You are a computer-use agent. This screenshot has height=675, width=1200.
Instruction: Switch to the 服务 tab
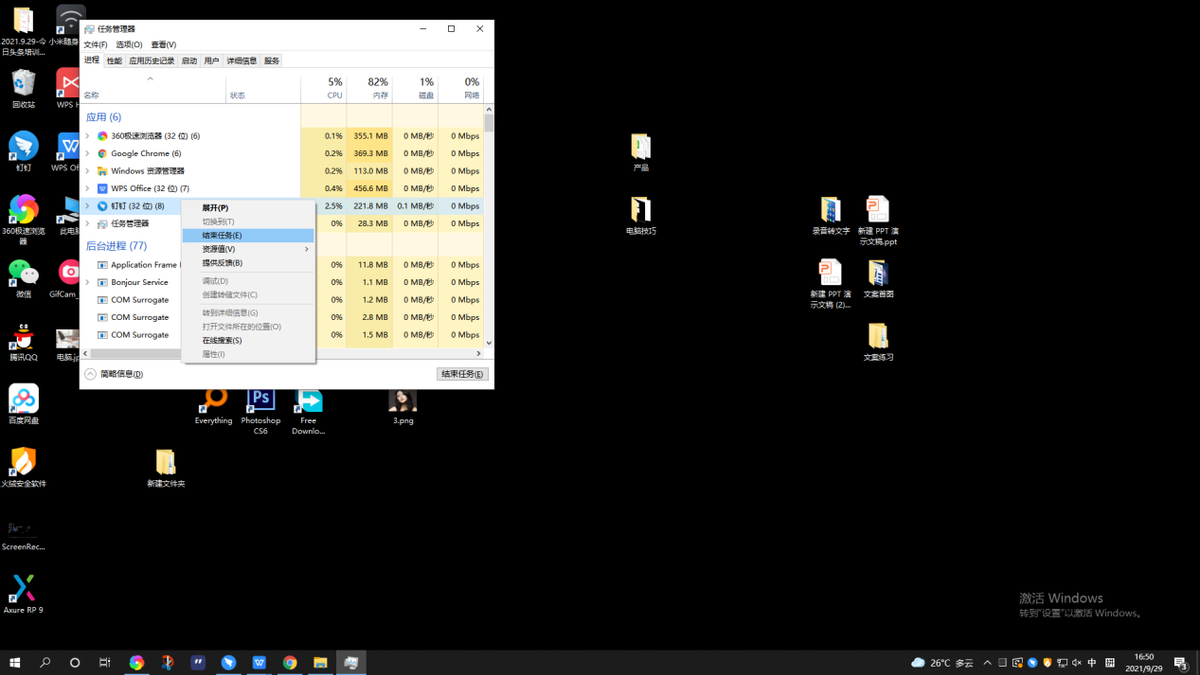coord(272,61)
